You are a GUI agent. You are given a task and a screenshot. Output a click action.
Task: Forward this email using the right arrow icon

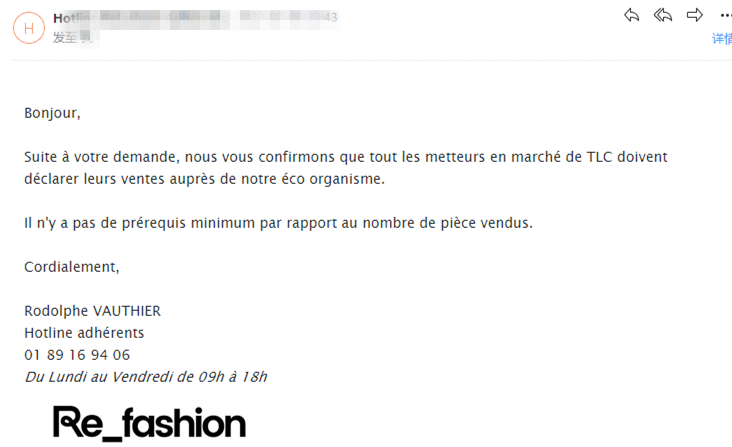695,15
